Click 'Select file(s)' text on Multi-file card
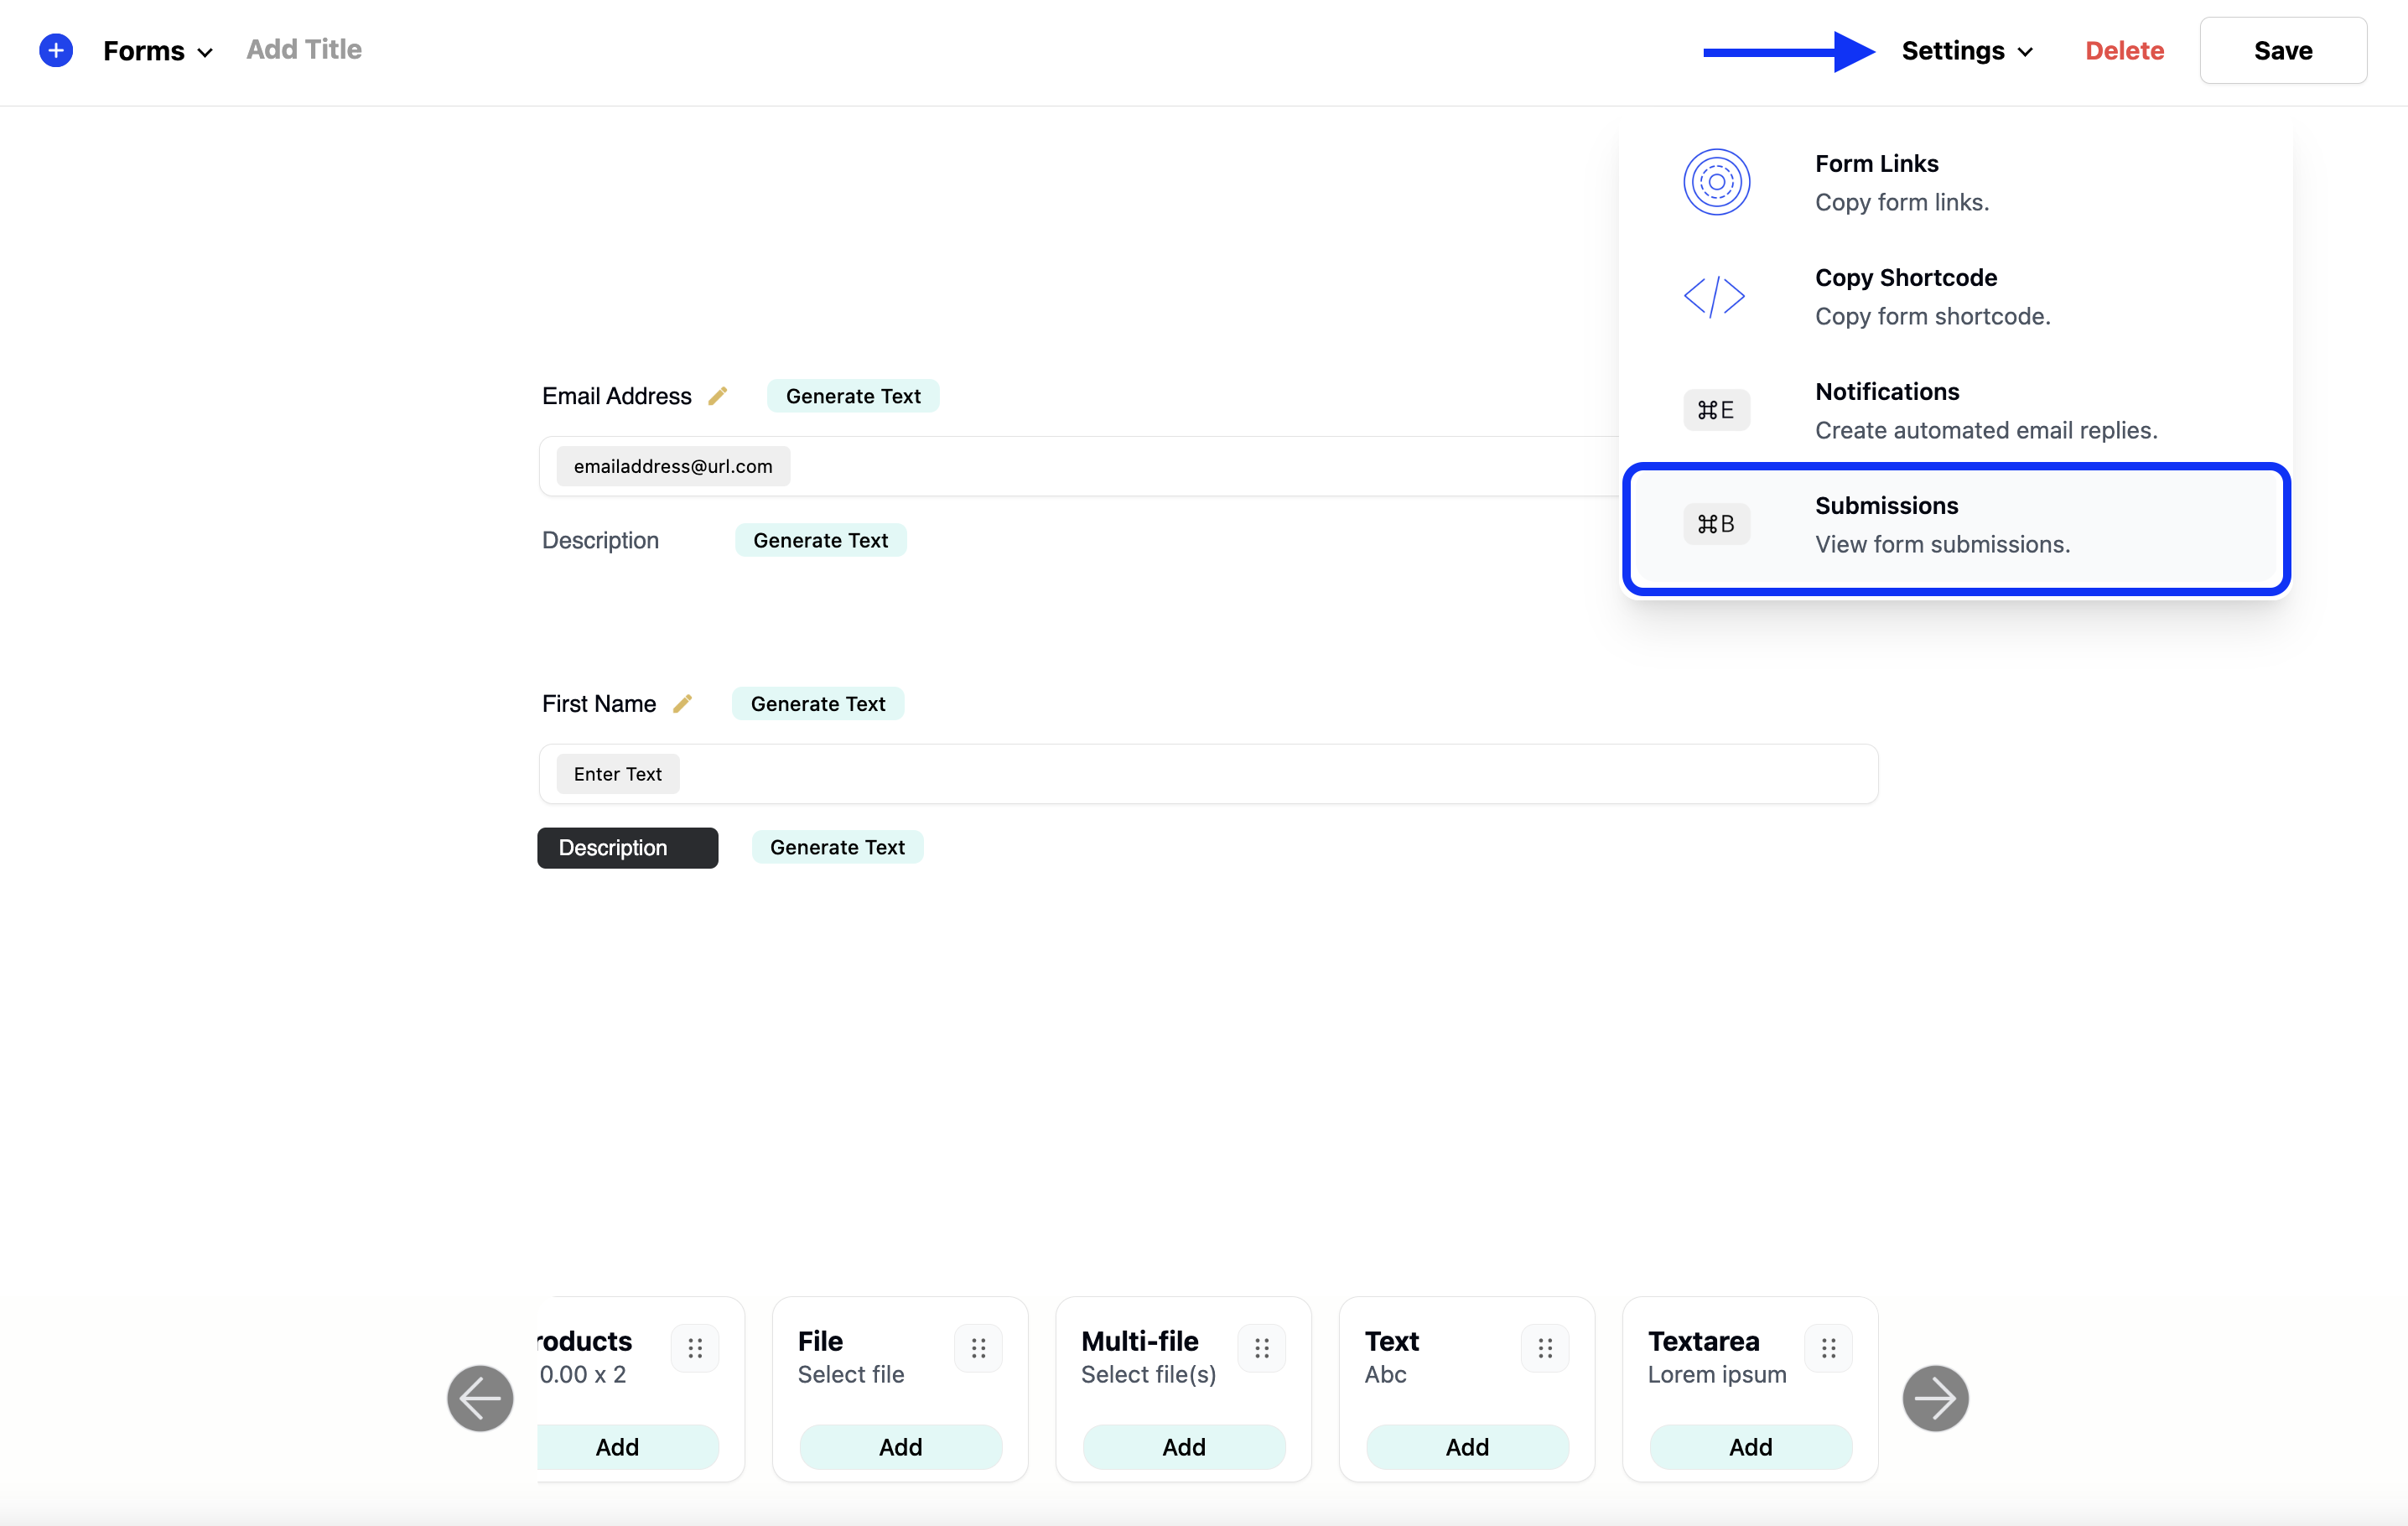Screen dimensions: 2408x1526 1148,1375
